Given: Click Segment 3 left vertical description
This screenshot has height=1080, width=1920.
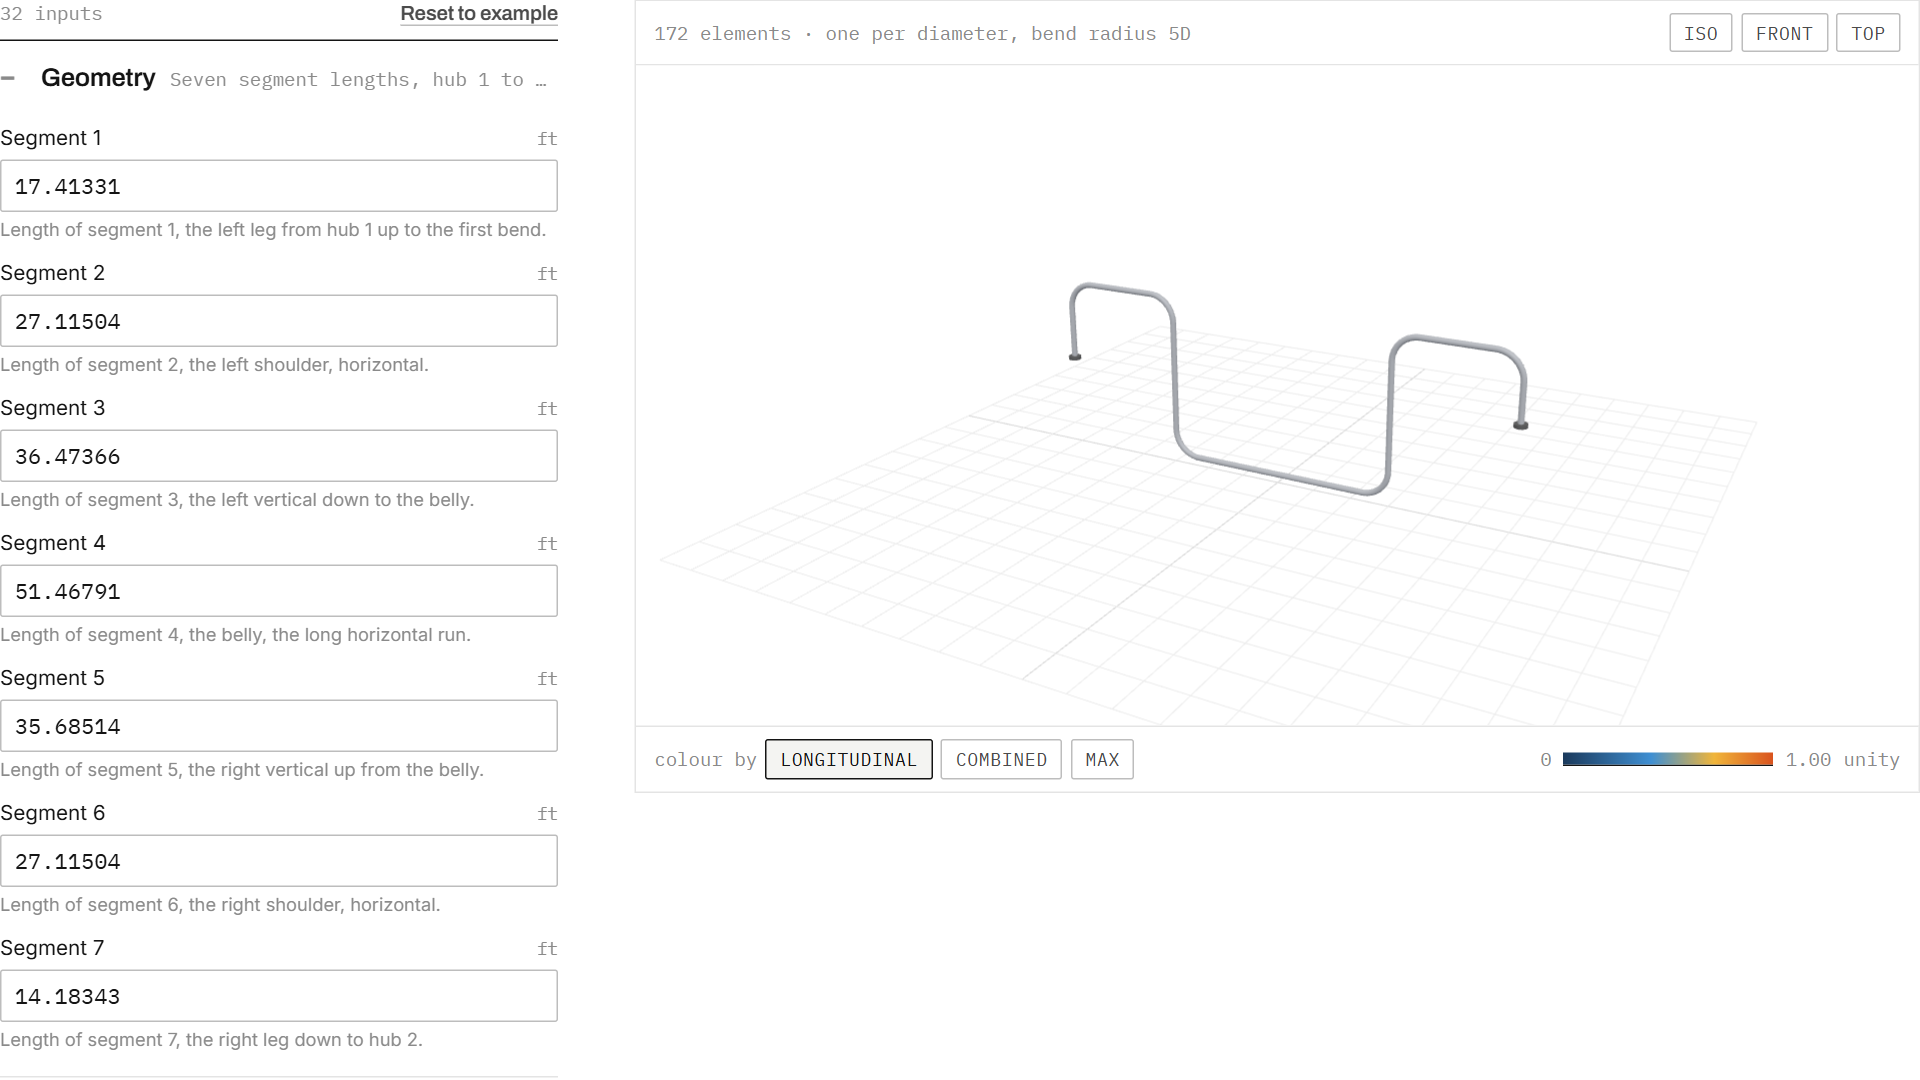Looking at the screenshot, I should click(x=237, y=499).
